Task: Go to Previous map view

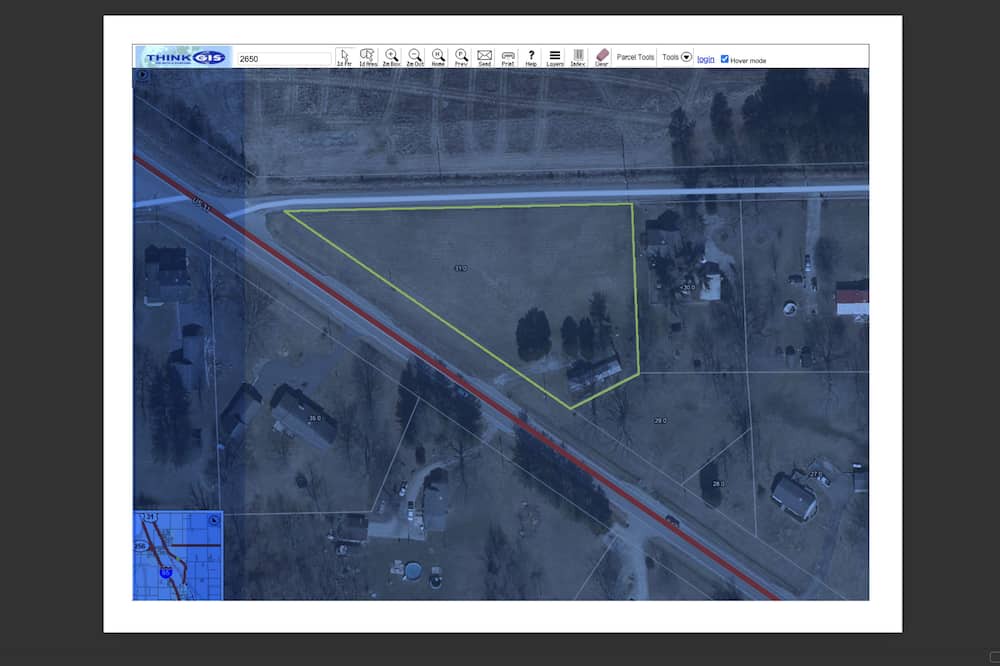Action: 461,56
